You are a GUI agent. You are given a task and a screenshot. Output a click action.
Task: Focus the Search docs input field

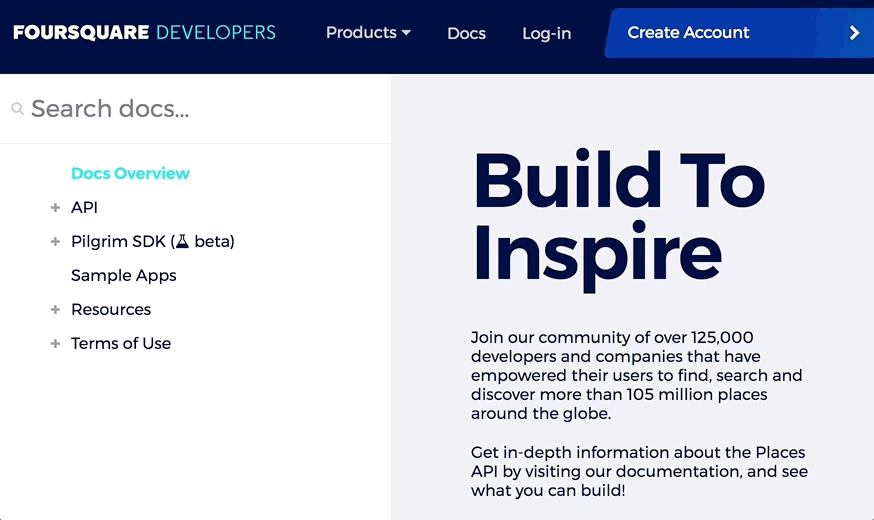pyautogui.click(x=195, y=109)
